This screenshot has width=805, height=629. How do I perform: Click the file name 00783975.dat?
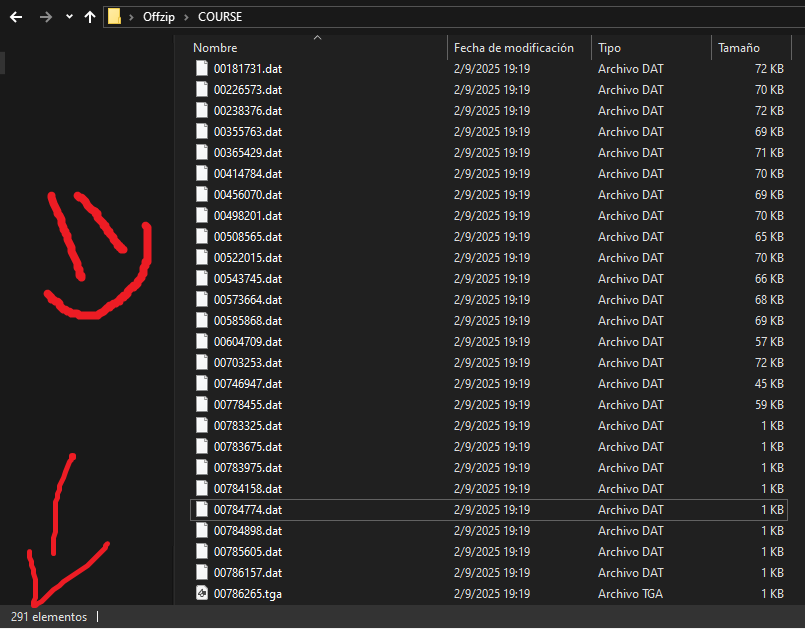[248, 468]
